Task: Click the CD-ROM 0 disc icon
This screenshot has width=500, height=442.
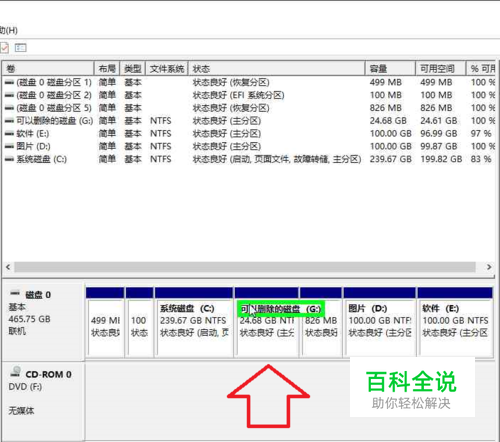Action: click(x=15, y=372)
